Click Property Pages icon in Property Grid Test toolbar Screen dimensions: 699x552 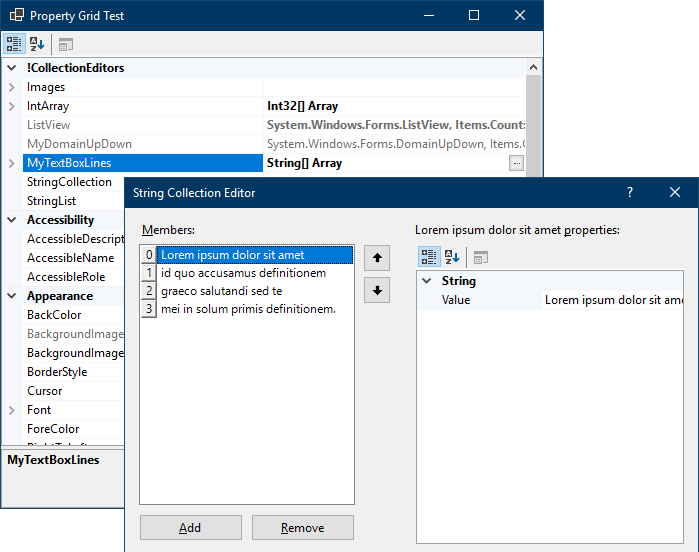point(66,44)
